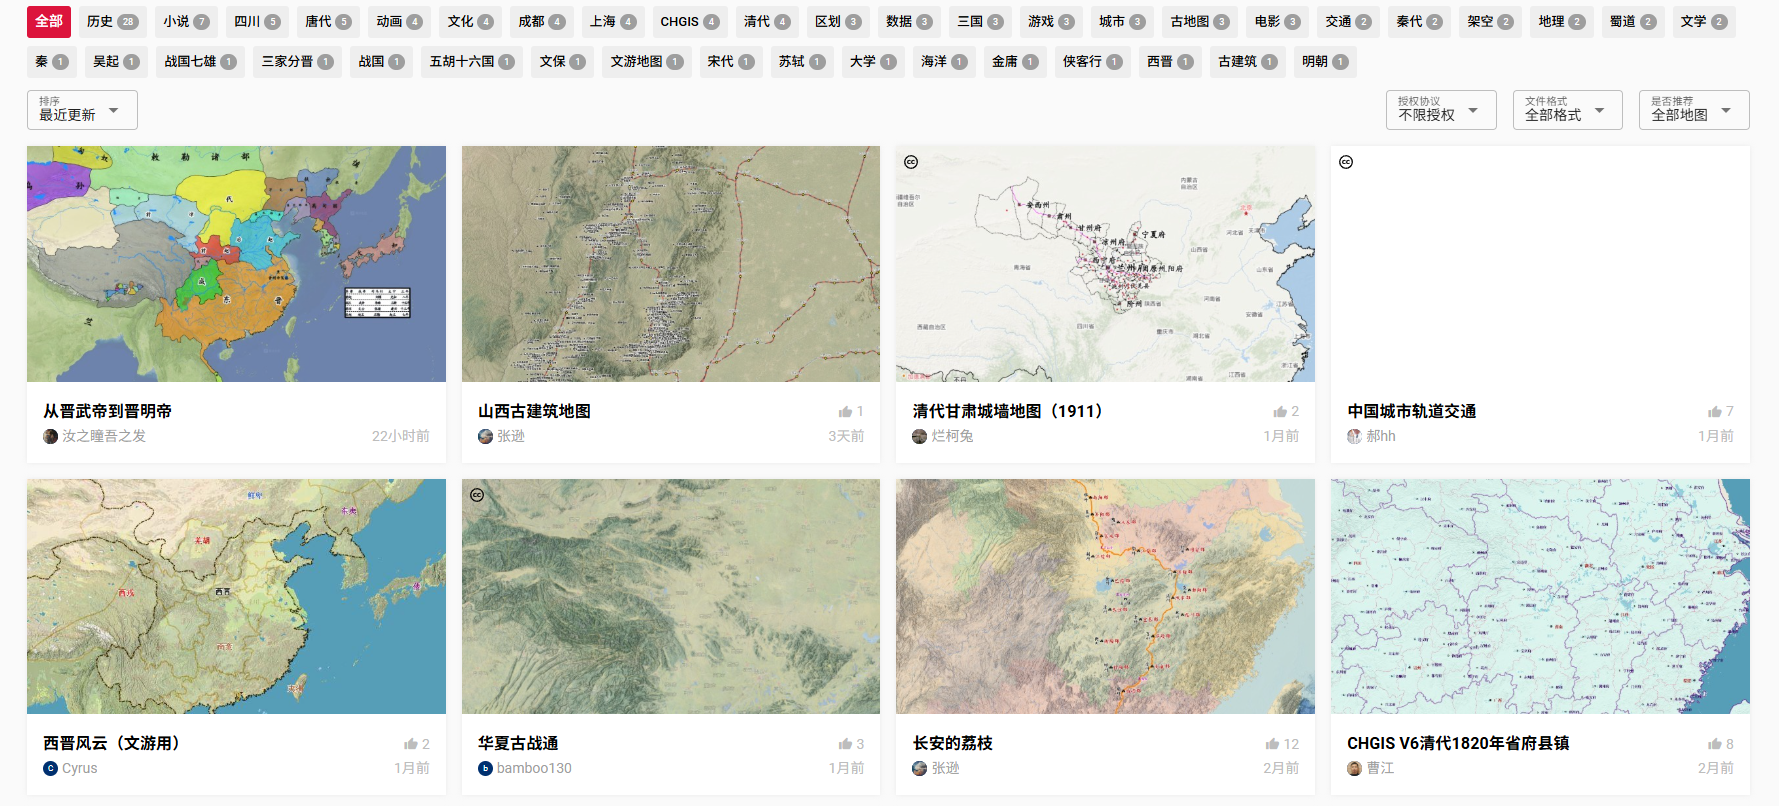1779x806 pixels.
Task: Open author link 曹江
Action: tap(1380, 768)
